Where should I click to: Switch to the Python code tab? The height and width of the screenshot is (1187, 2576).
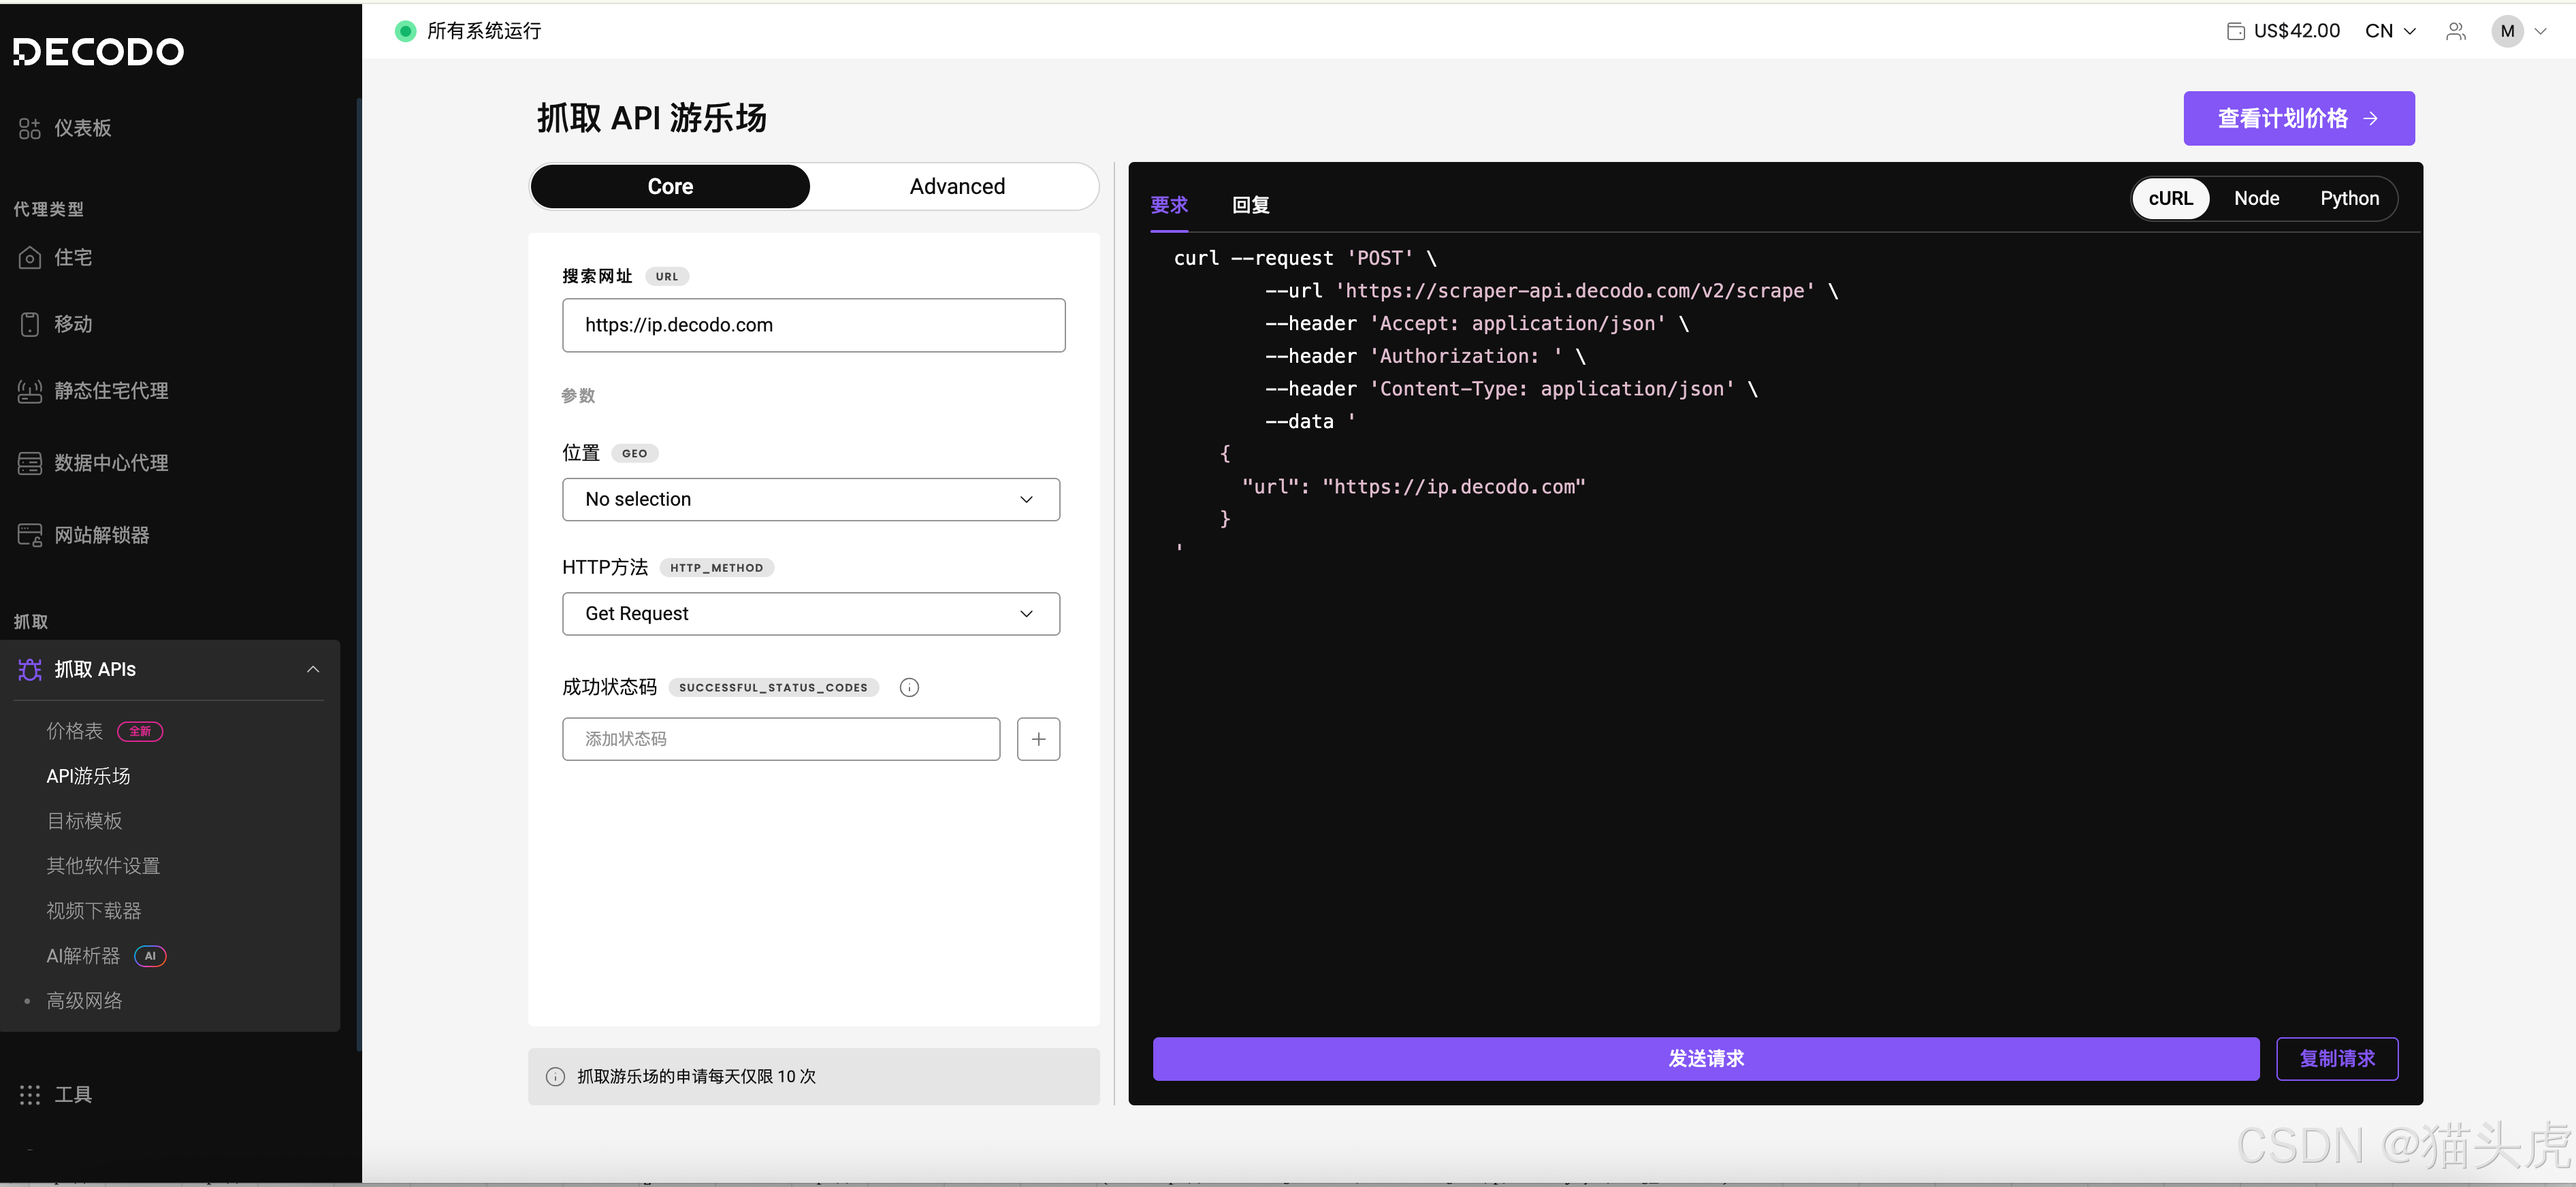2350,198
